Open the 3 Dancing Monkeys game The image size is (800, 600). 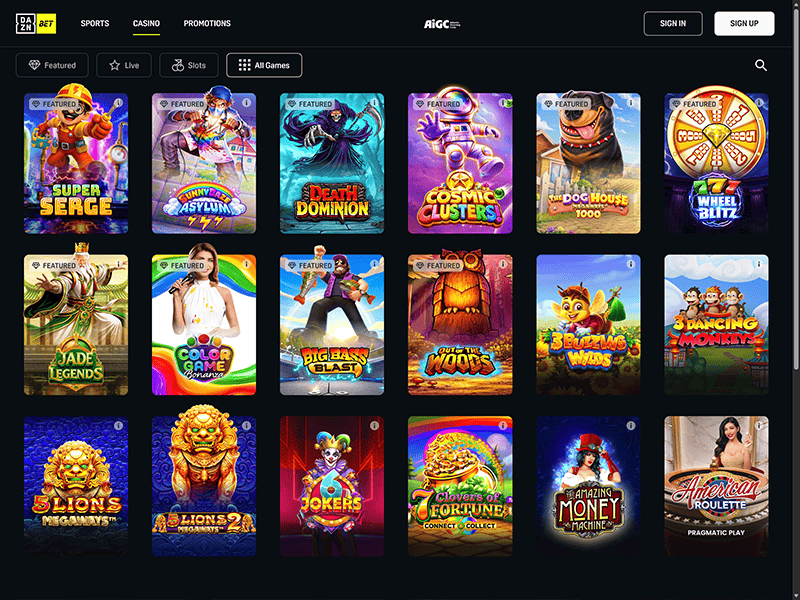click(x=716, y=325)
